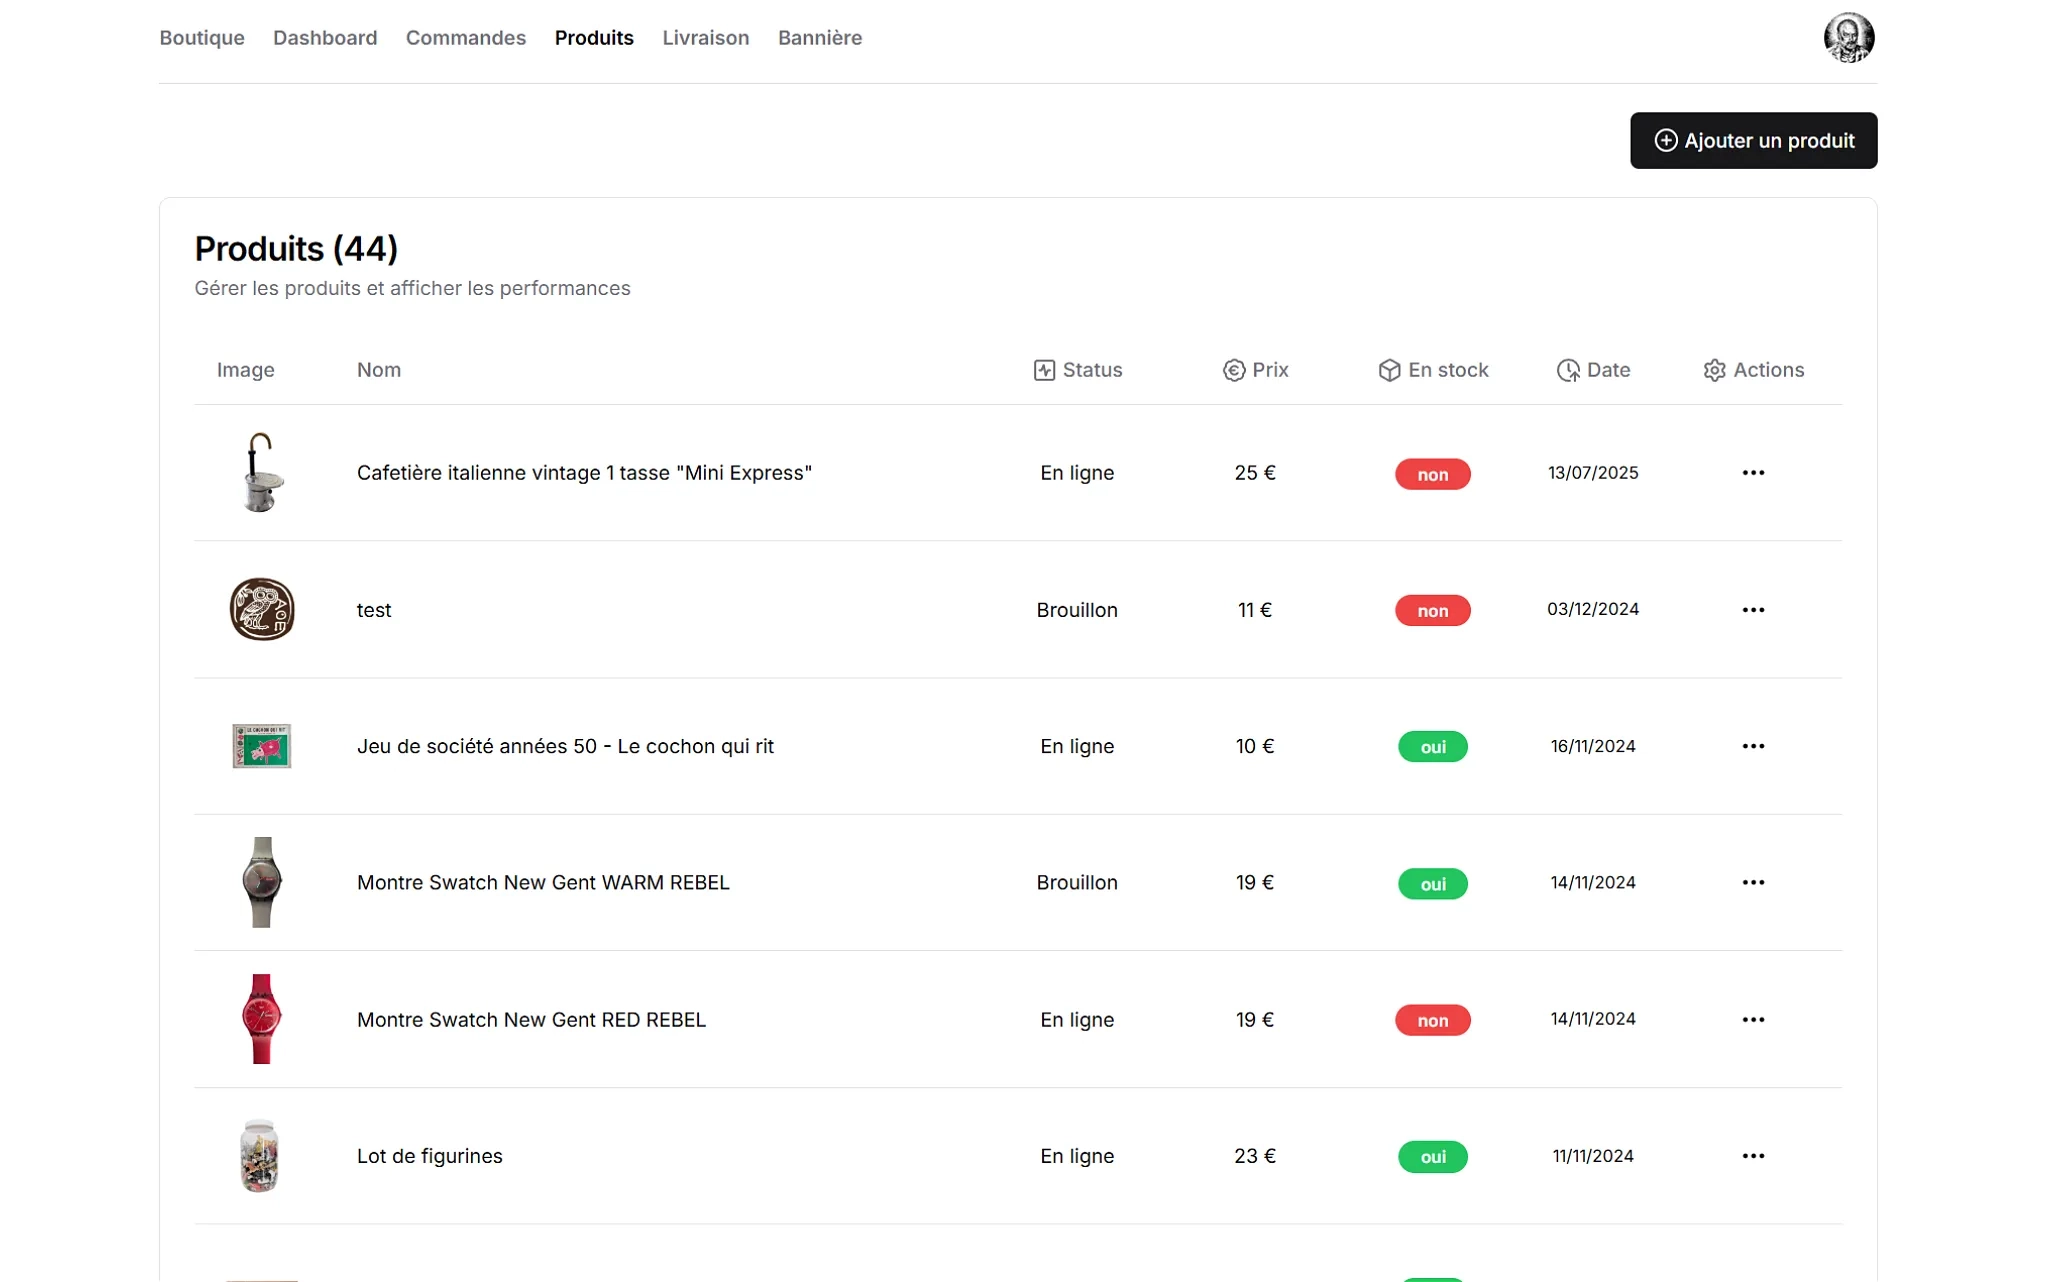Screen dimensions: 2052x1282
Task: Click the gear icon in the Actions column header
Action: point(1714,369)
